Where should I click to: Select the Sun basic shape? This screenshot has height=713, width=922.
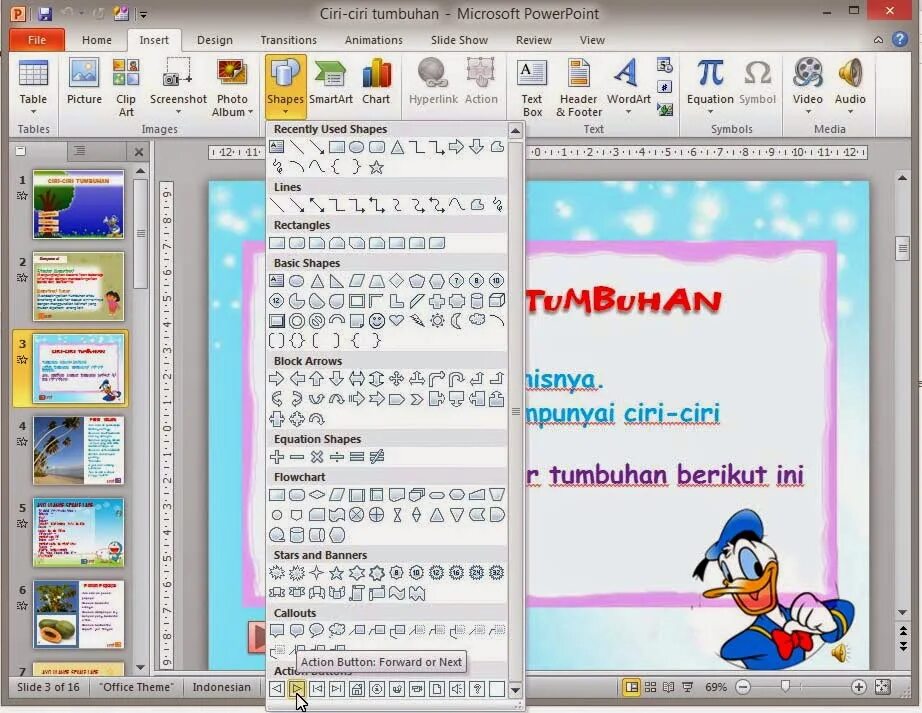click(437, 320)
